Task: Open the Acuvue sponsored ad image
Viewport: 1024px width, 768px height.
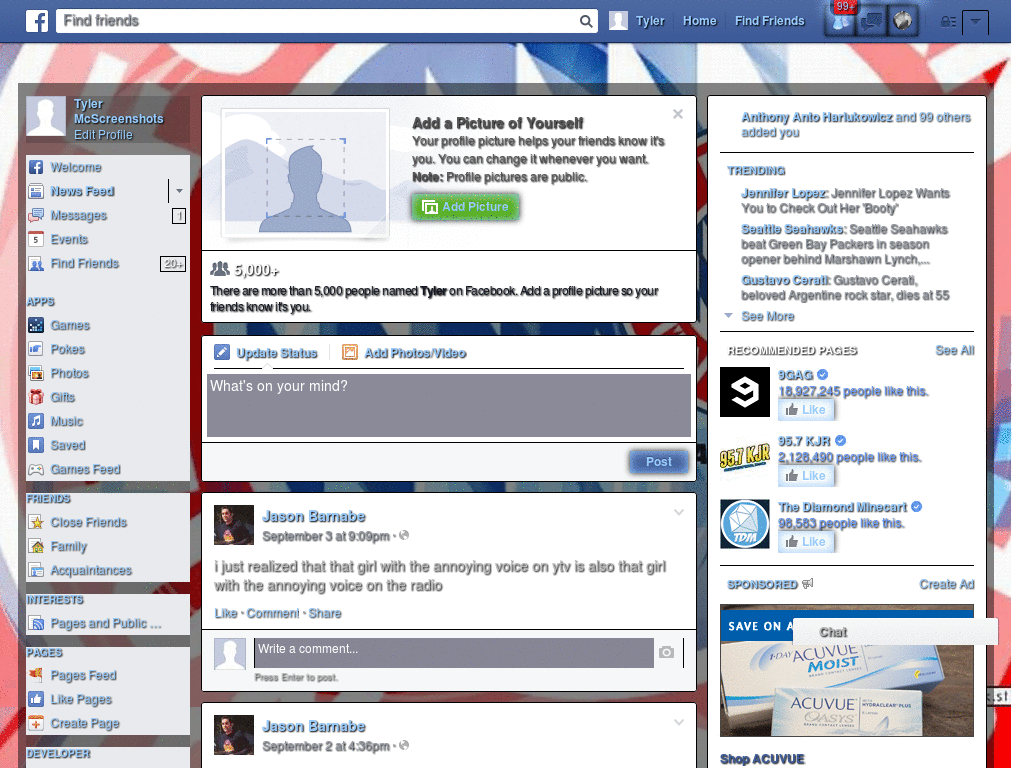Action: (x=846, y=671)
